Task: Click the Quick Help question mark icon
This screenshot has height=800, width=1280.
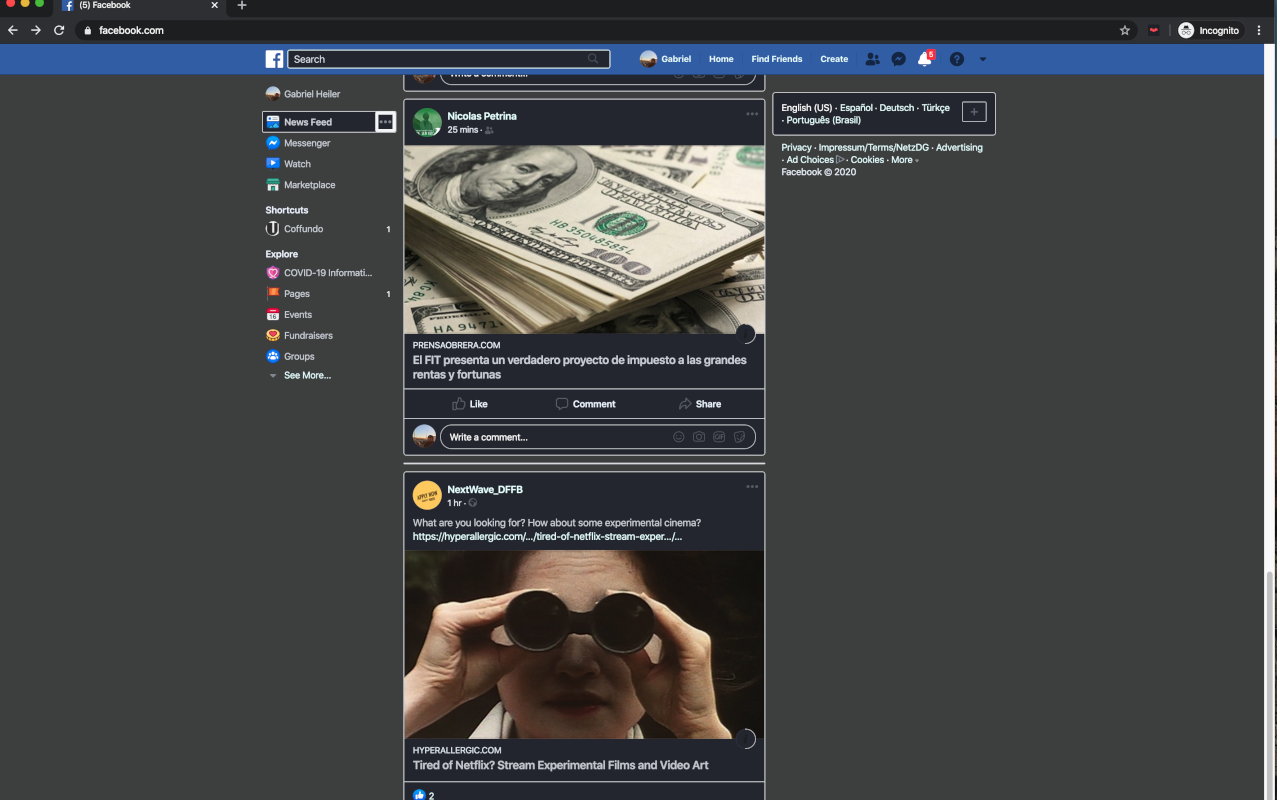Action: tap(957, 59)
